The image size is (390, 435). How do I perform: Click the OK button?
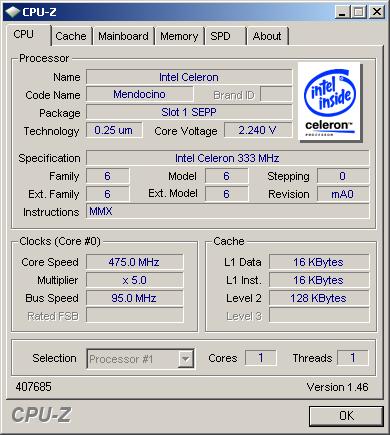coord(346,416)
